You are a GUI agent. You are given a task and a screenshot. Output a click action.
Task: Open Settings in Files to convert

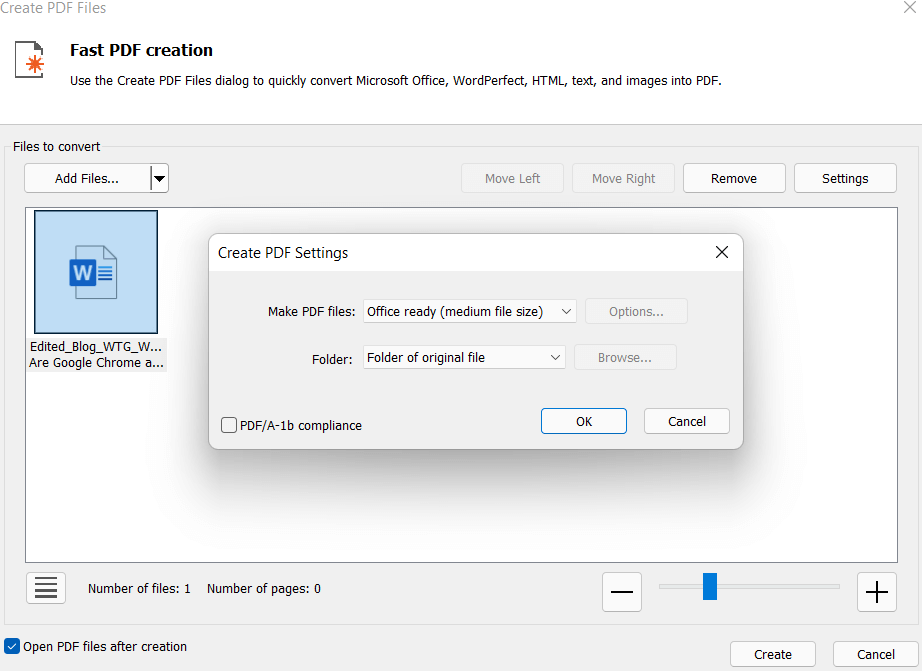(845, 178)
